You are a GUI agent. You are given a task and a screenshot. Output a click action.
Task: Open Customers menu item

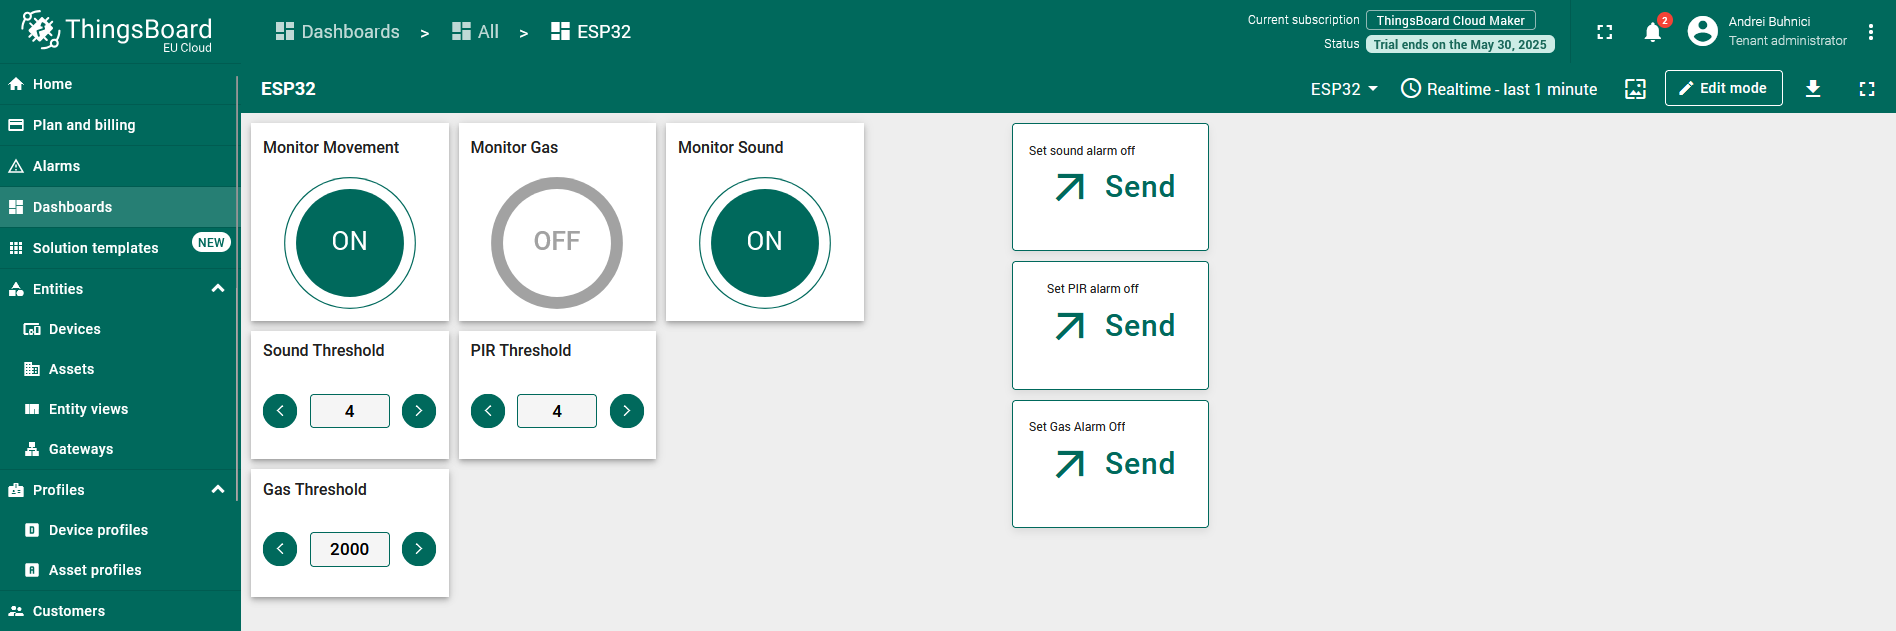coord(120,611)
